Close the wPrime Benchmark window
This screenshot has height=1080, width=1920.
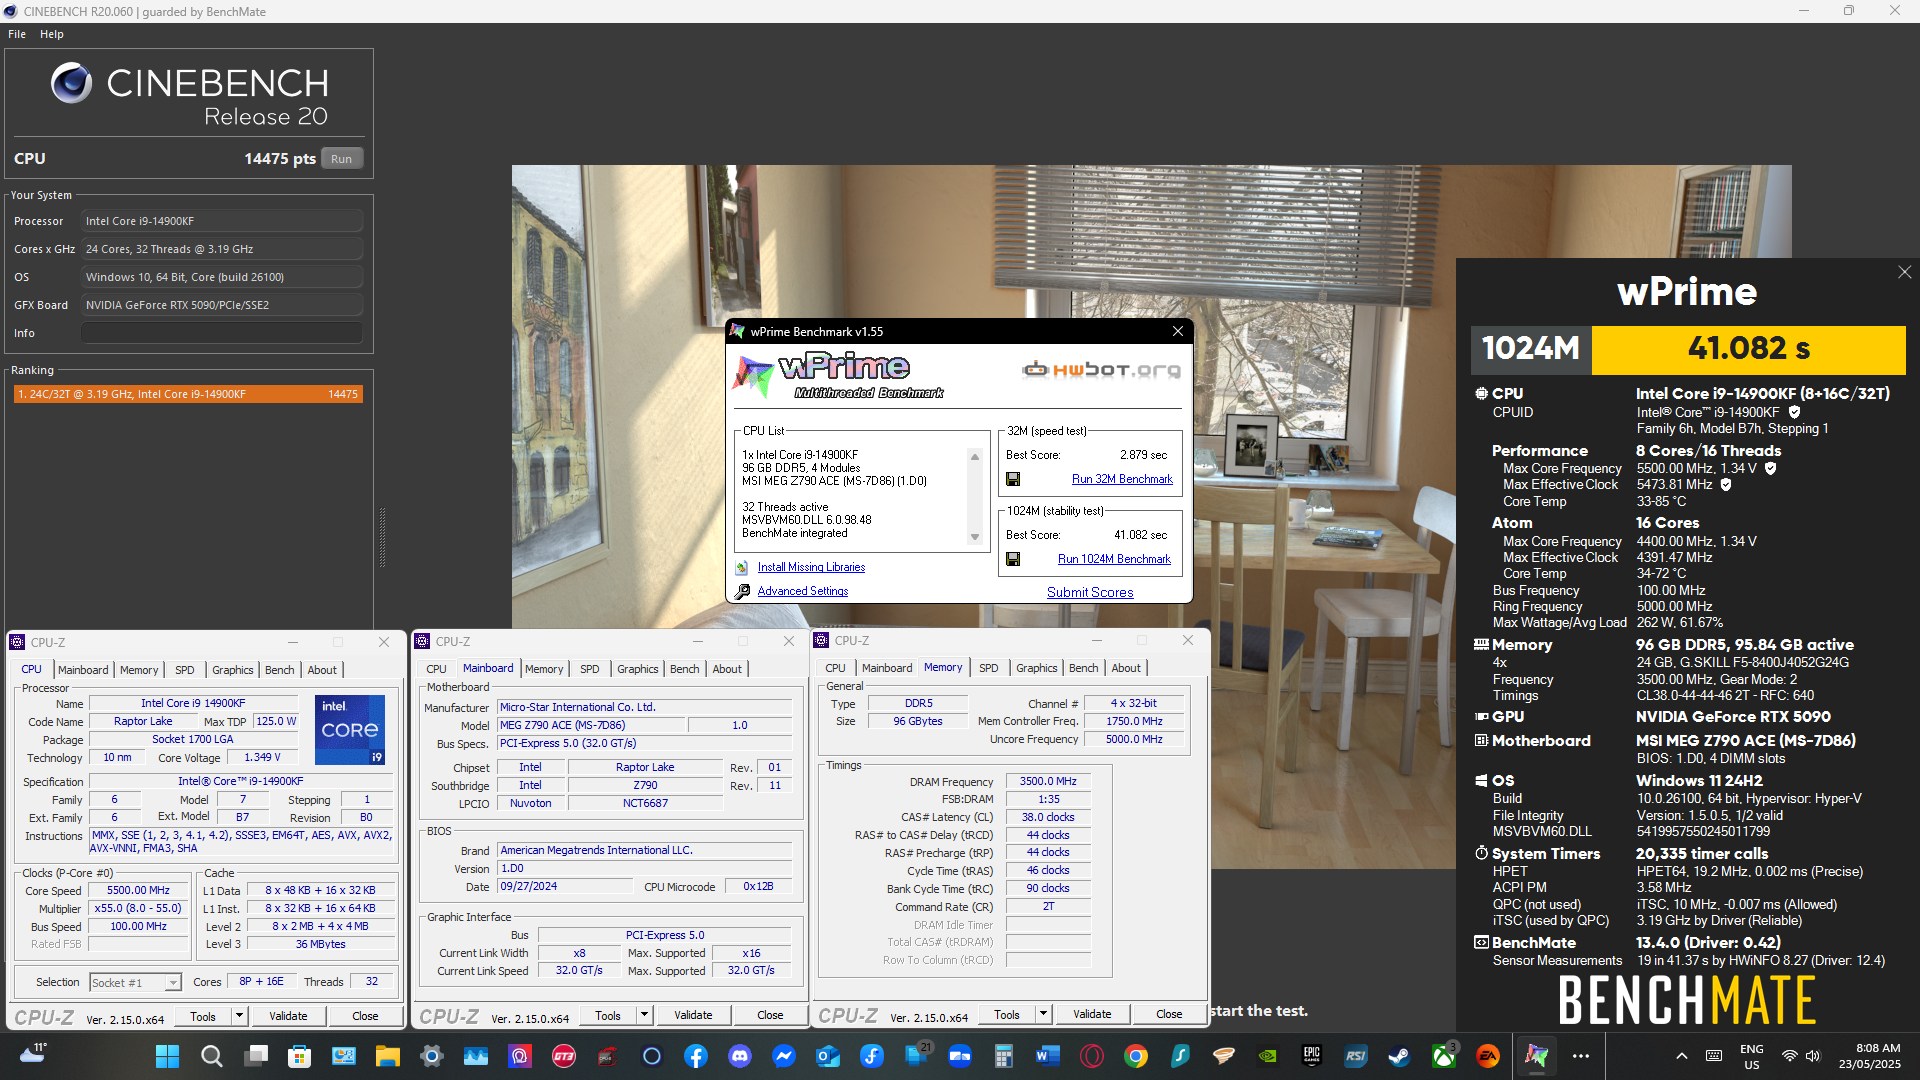1177,331
